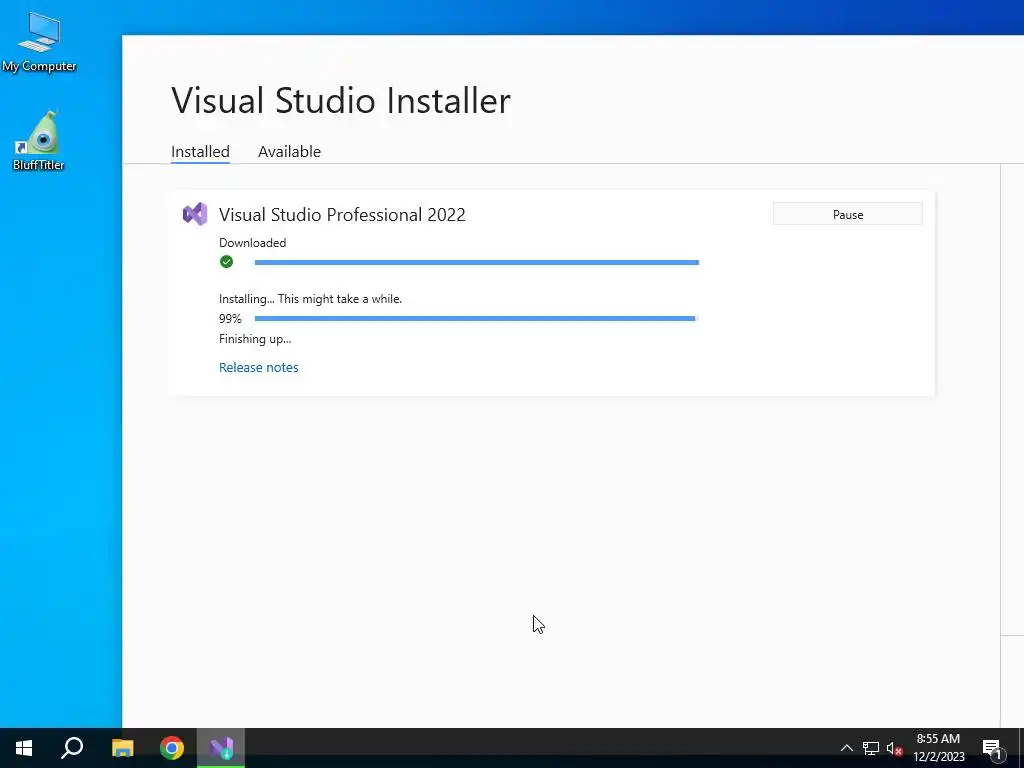Viewport: 1024px width, 768px height.
Task: Click the Visual Studio Professional 2022 logo
Action: pos(195,214)
